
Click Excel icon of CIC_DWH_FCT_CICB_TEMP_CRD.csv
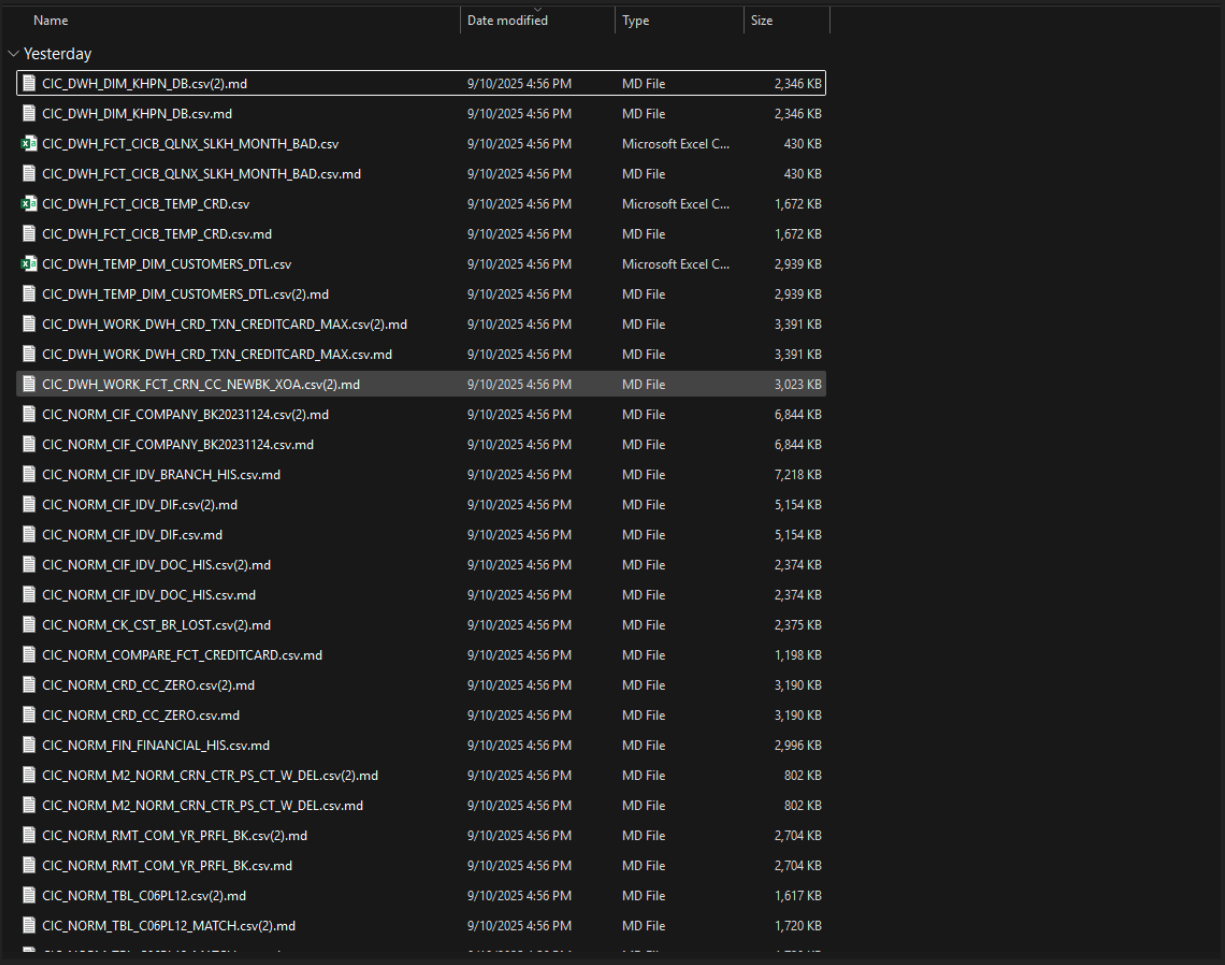coord(29,204)
